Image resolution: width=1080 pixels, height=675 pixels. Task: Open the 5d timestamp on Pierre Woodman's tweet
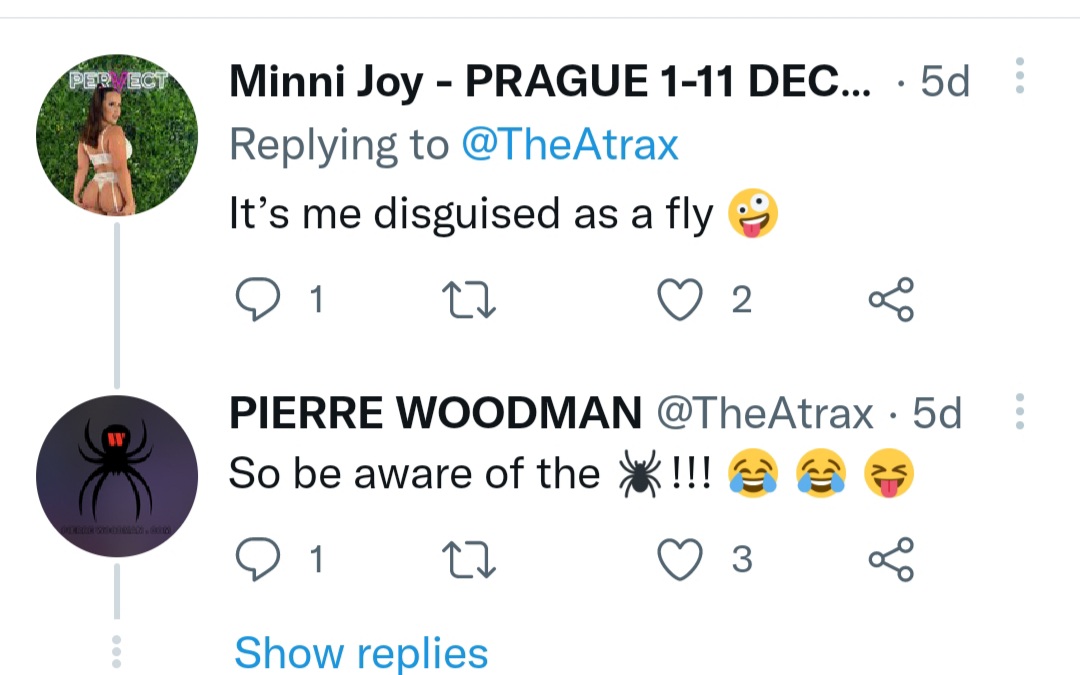coord(936,412)
